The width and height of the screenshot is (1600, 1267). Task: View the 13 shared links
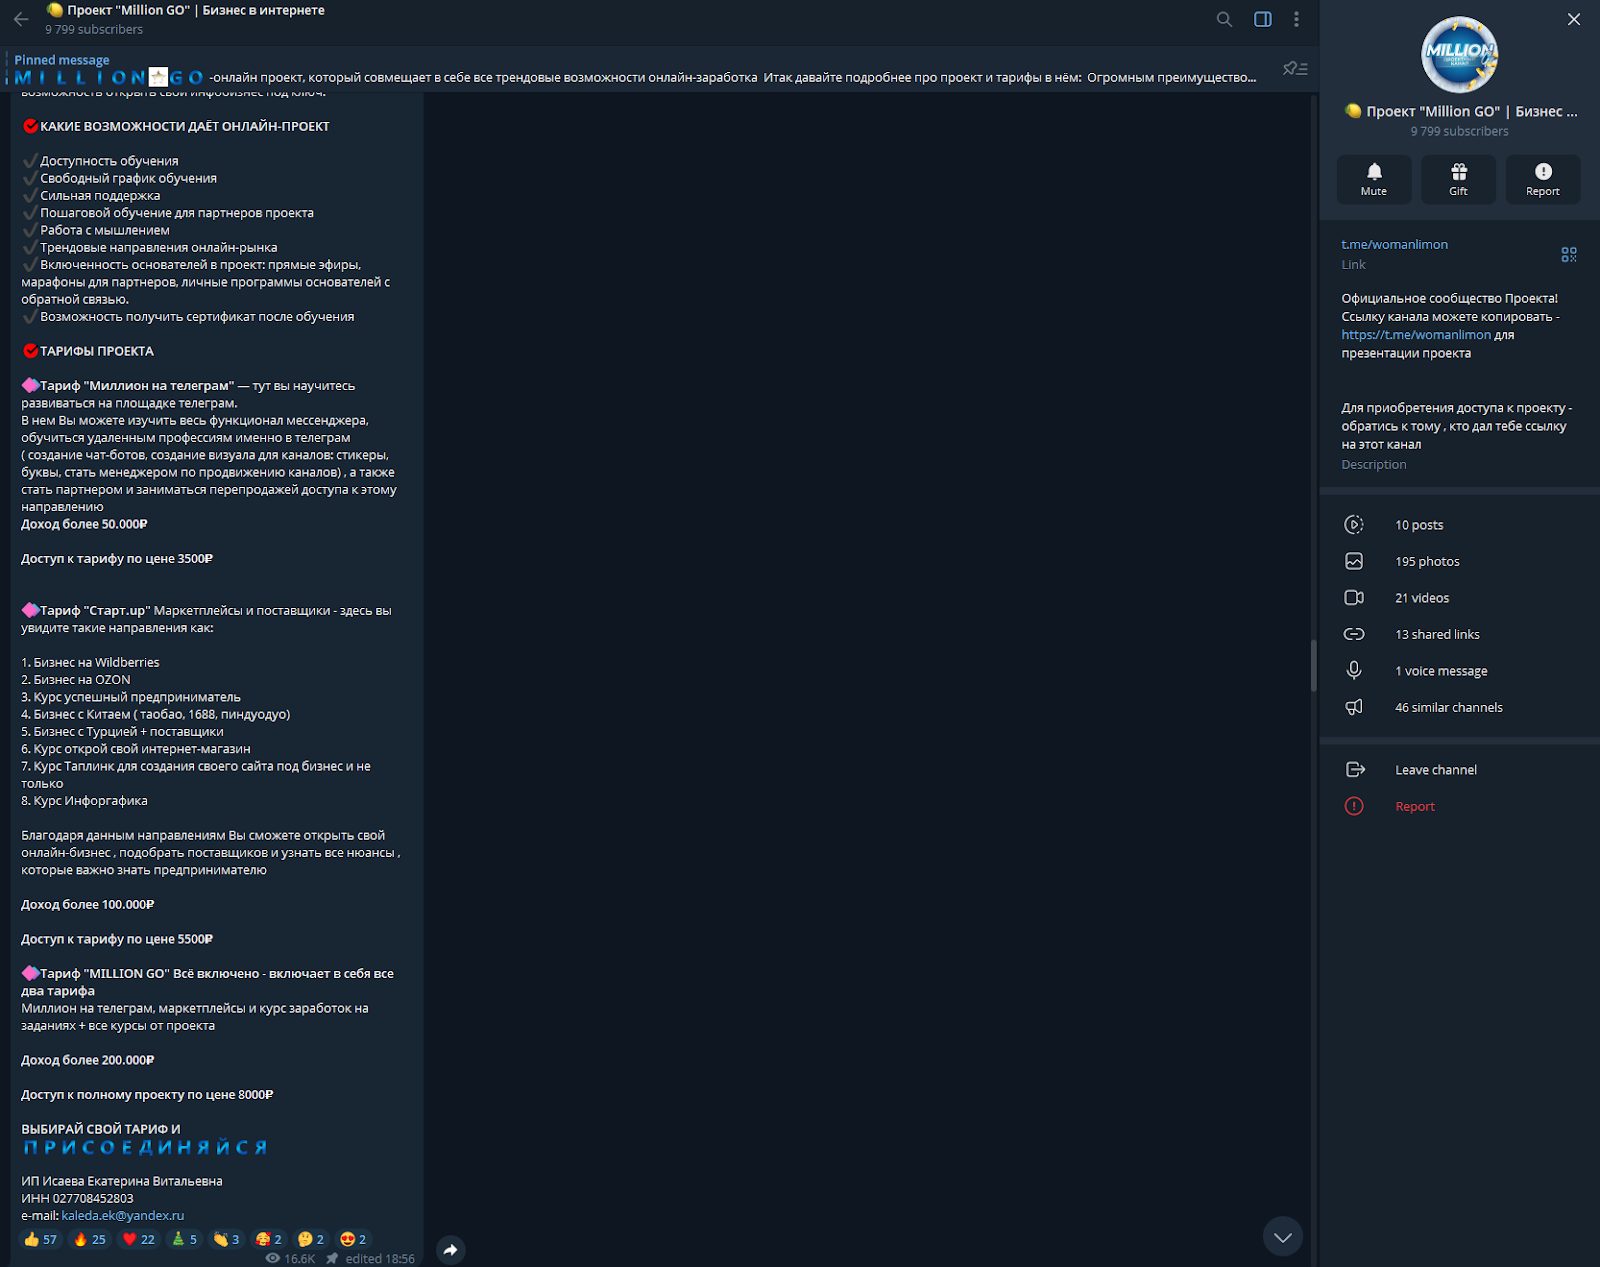(1436, 635)
